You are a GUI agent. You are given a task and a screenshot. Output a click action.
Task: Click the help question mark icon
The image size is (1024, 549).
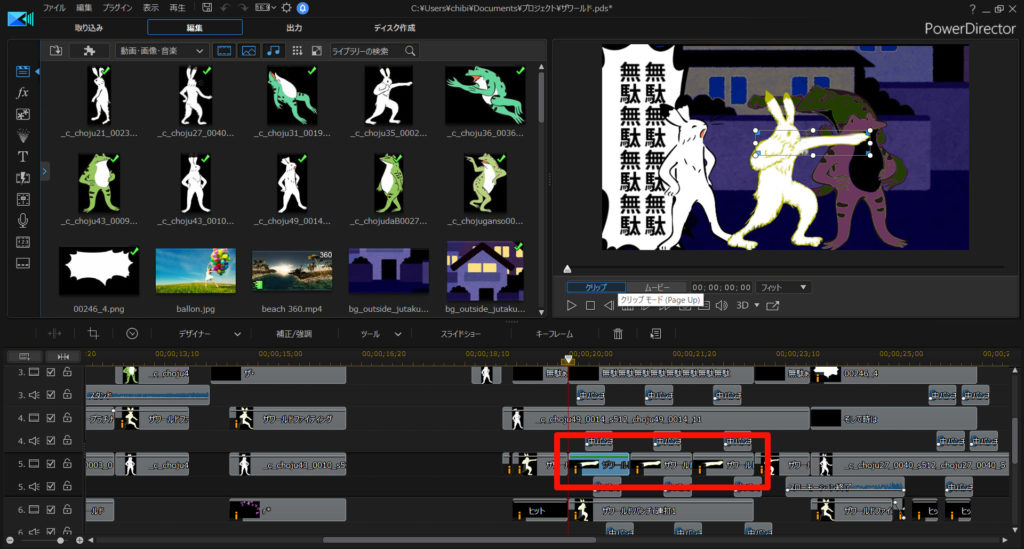pos(972,8)
